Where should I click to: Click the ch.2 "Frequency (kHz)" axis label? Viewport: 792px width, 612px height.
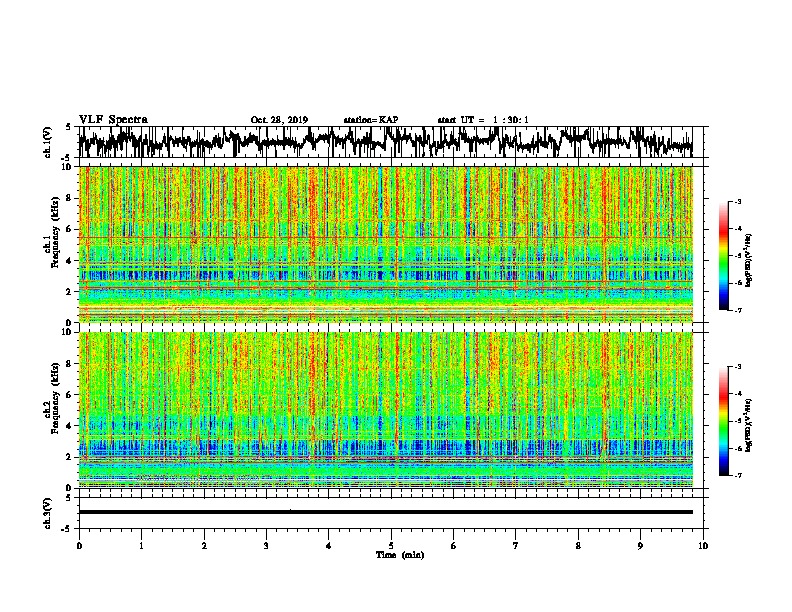[55, 398]
